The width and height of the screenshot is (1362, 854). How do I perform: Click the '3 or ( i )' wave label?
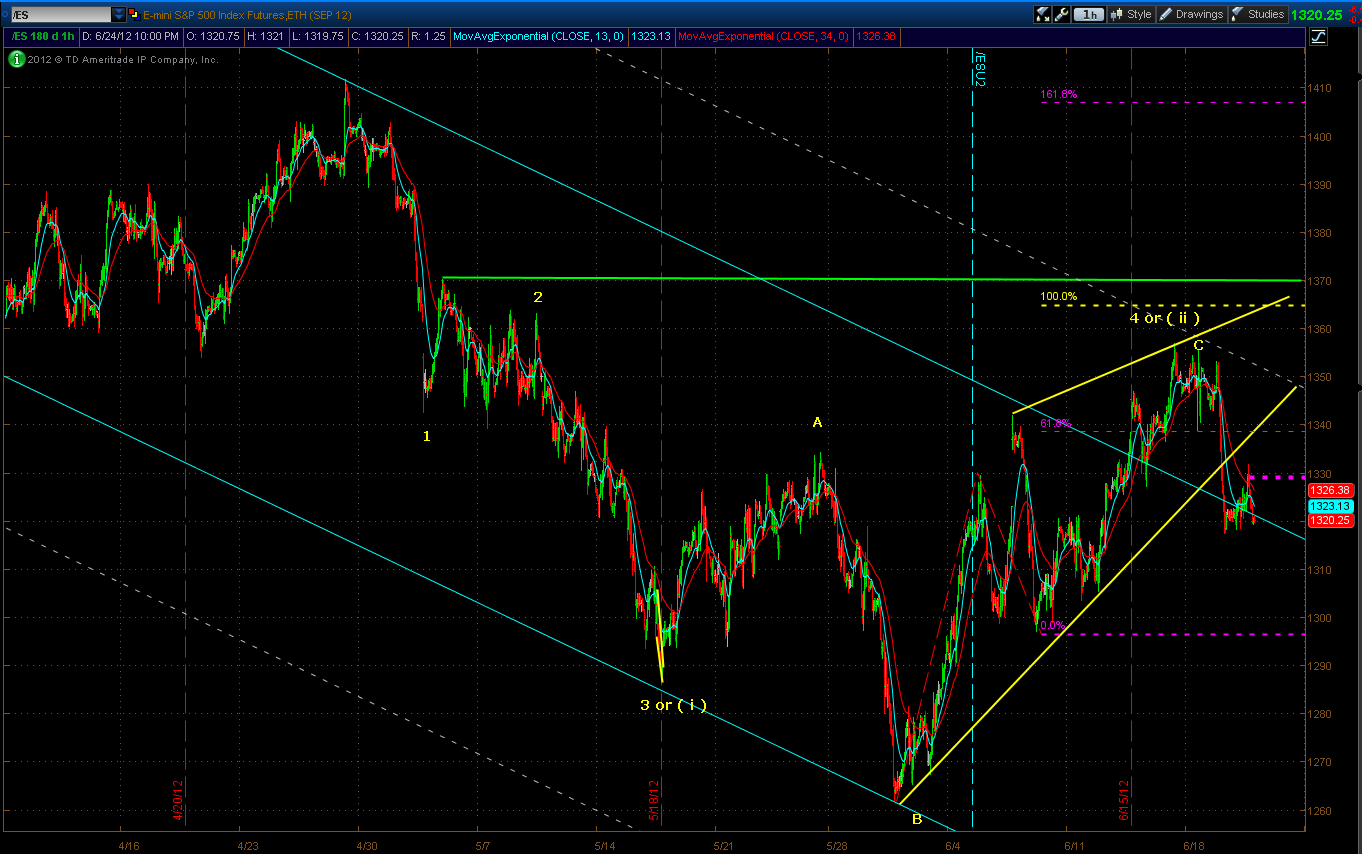pos(673,705)
